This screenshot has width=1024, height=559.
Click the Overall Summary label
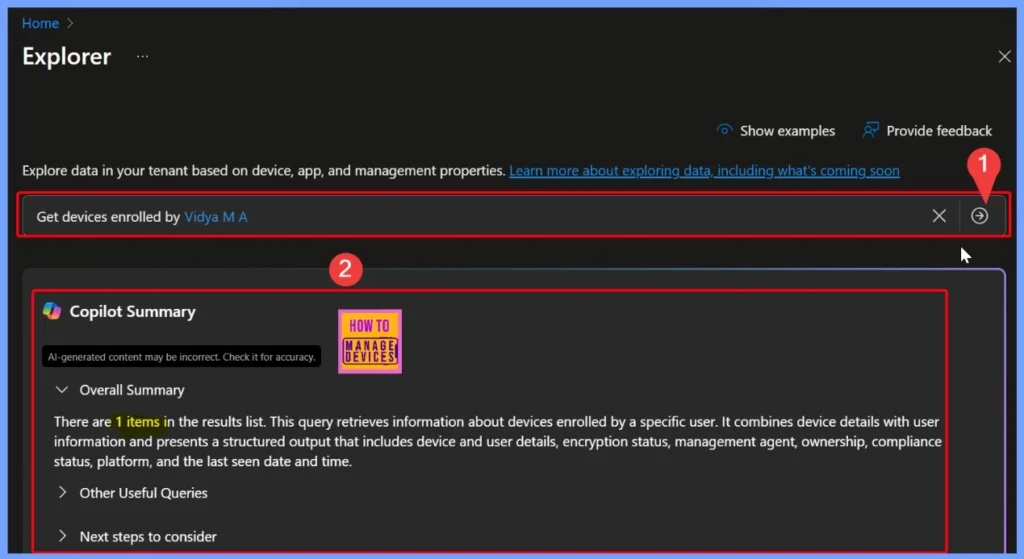132,391
